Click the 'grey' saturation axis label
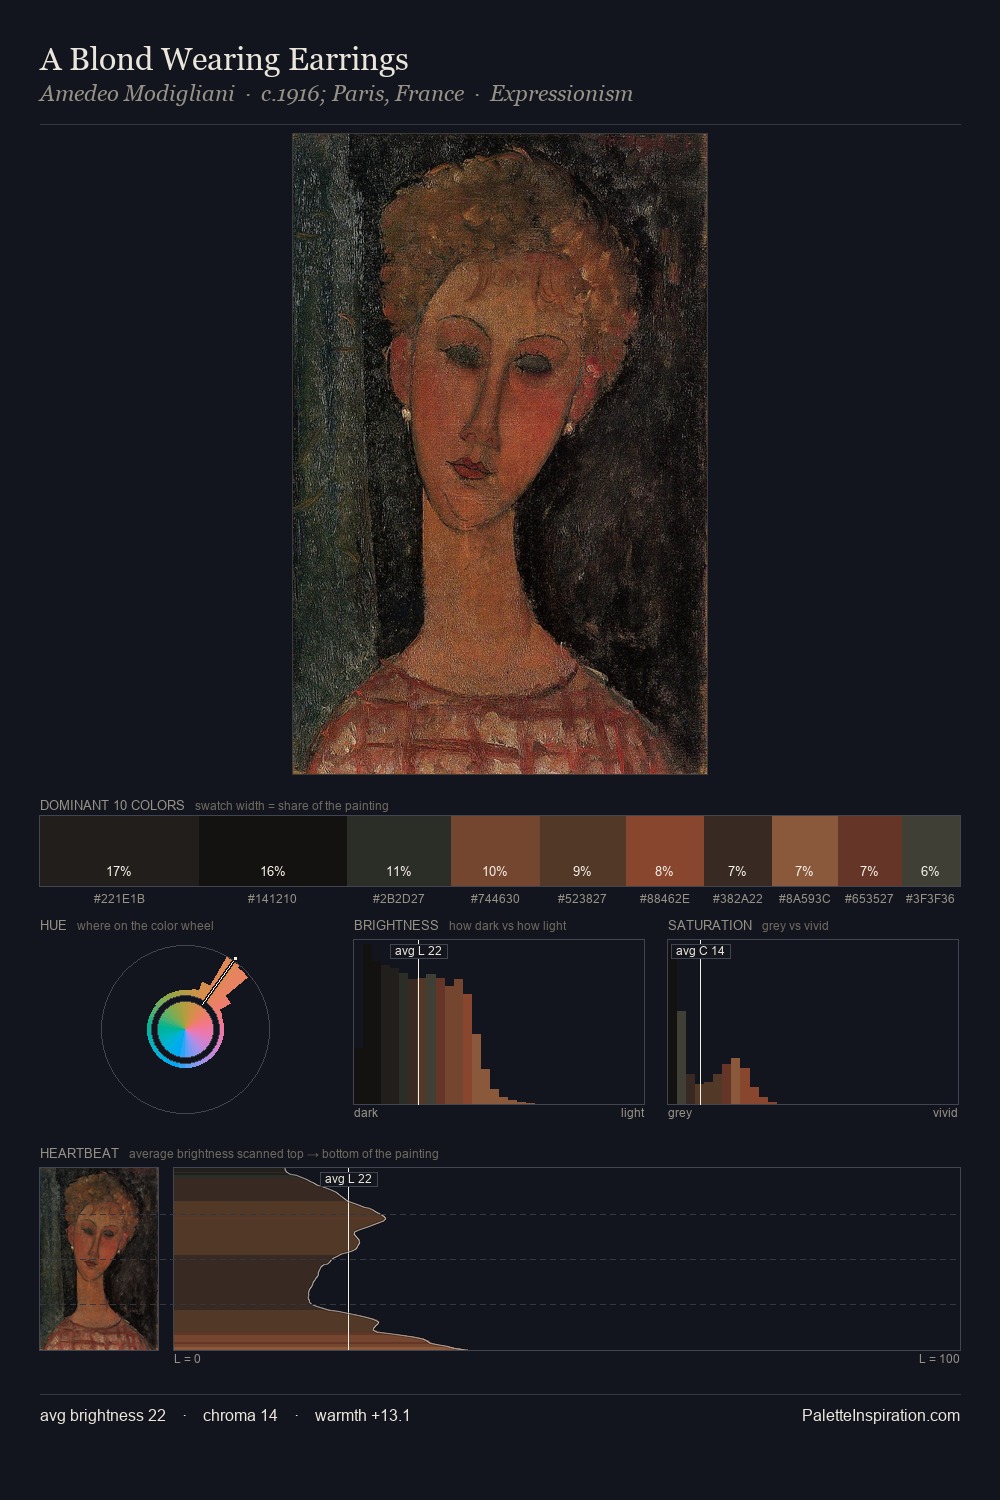 [680, 1113]
